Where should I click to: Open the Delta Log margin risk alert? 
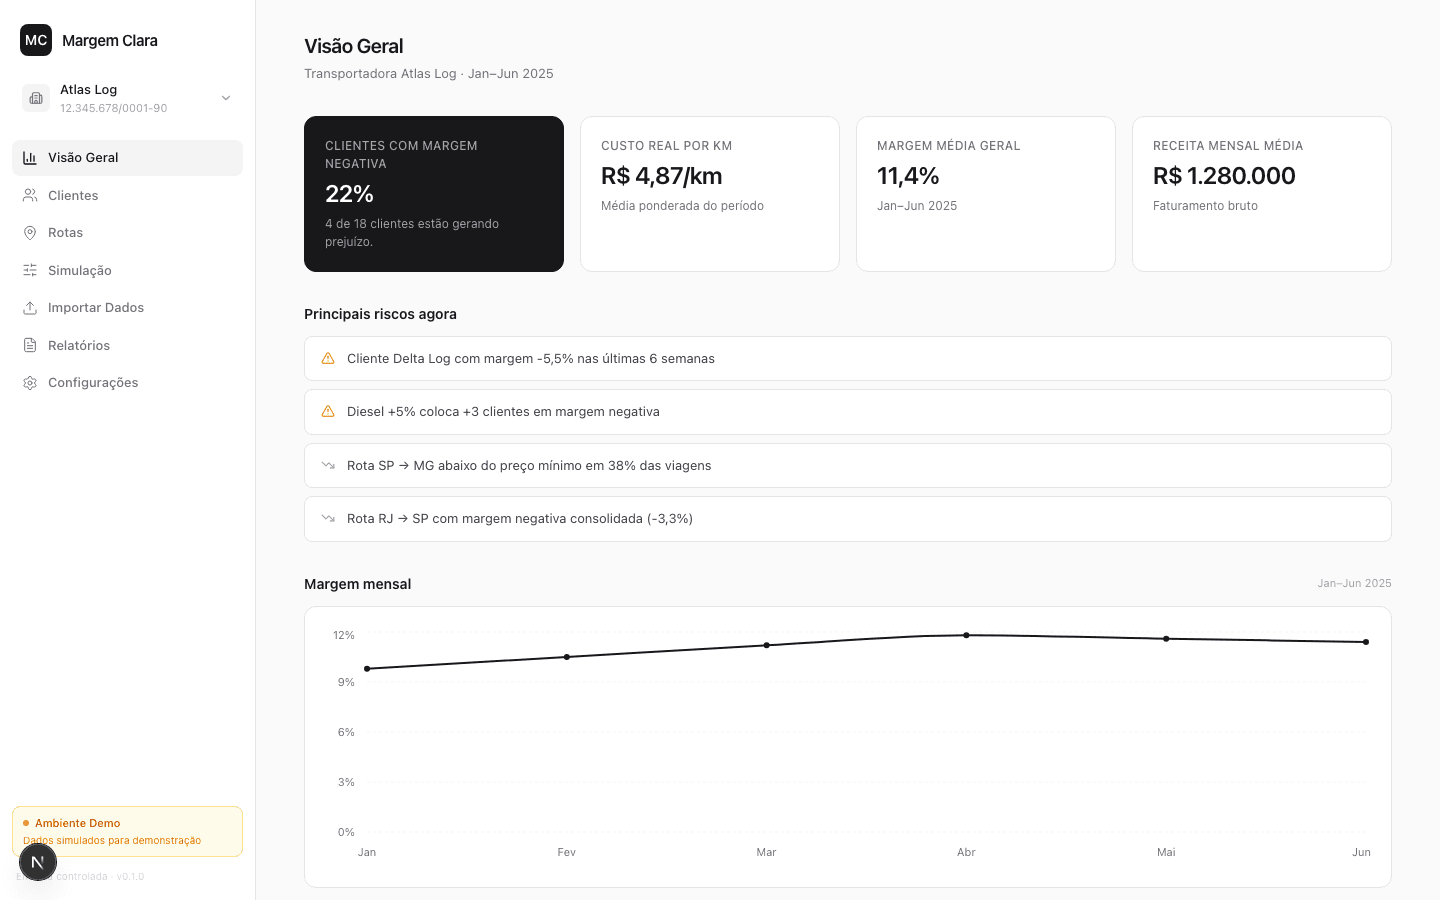click(x=848, y=358)
